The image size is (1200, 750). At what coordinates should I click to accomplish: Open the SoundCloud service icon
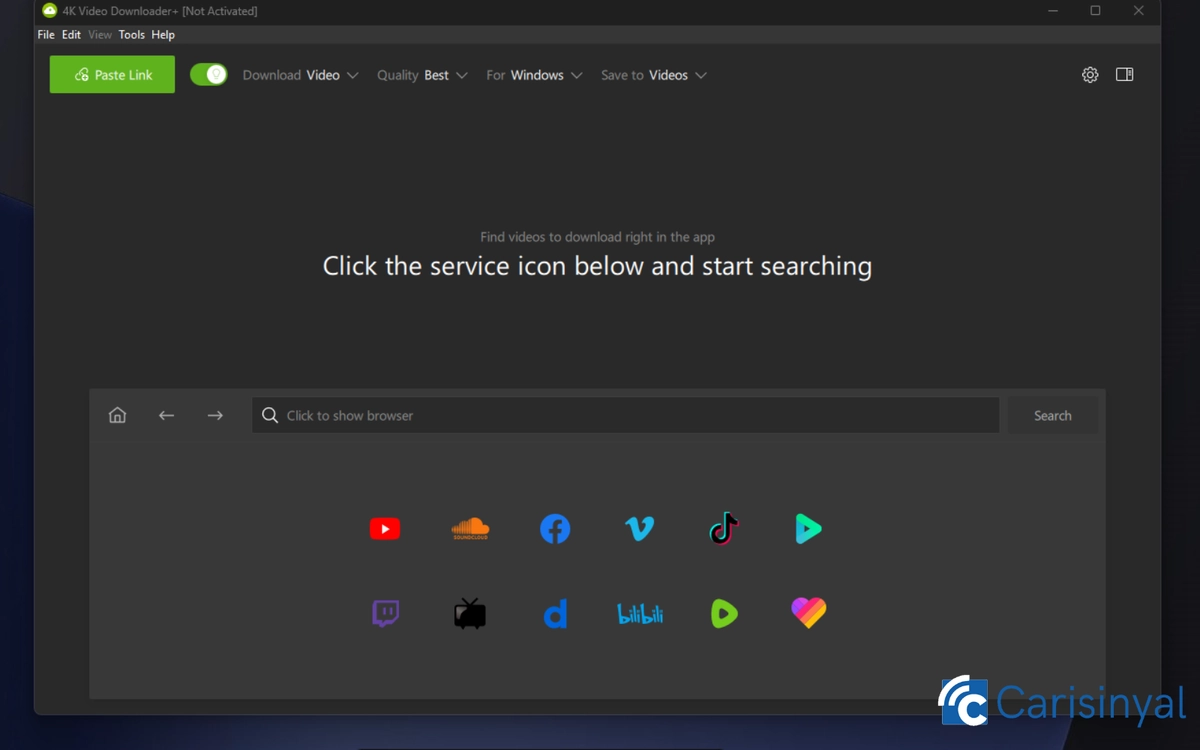[x=470, y=529]
